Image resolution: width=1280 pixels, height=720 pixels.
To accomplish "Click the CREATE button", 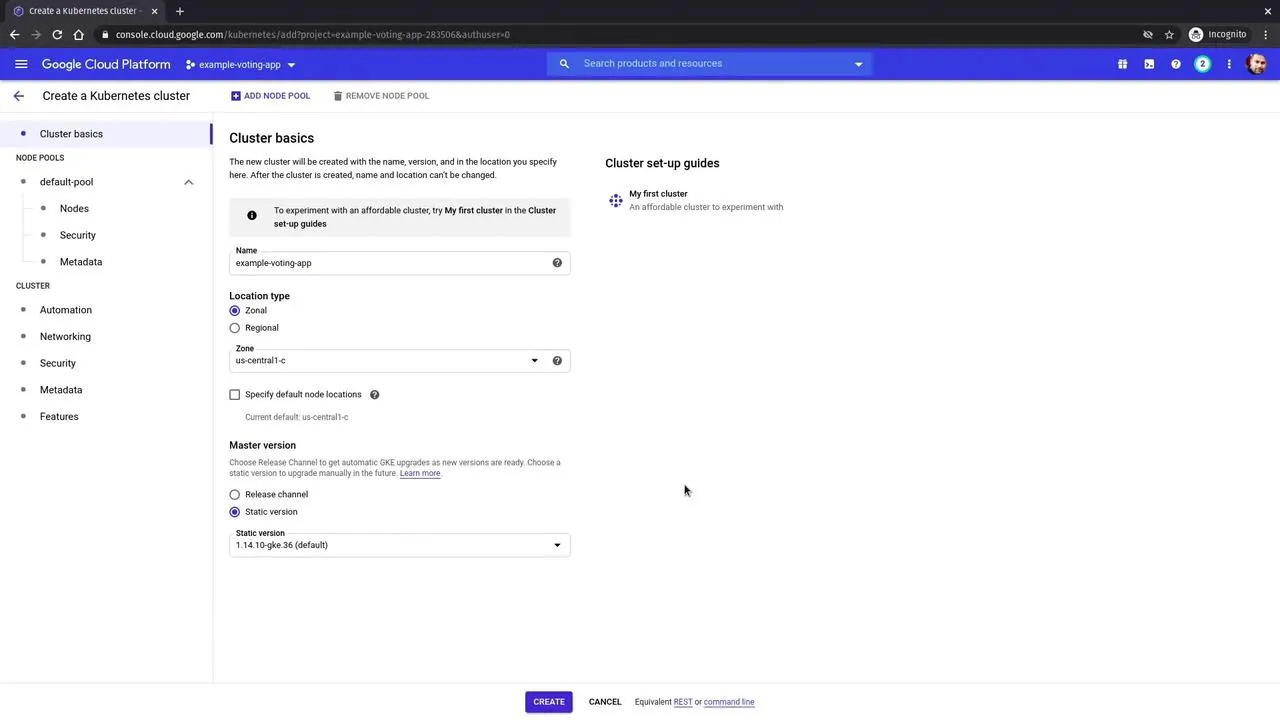I will coord(548,701).
